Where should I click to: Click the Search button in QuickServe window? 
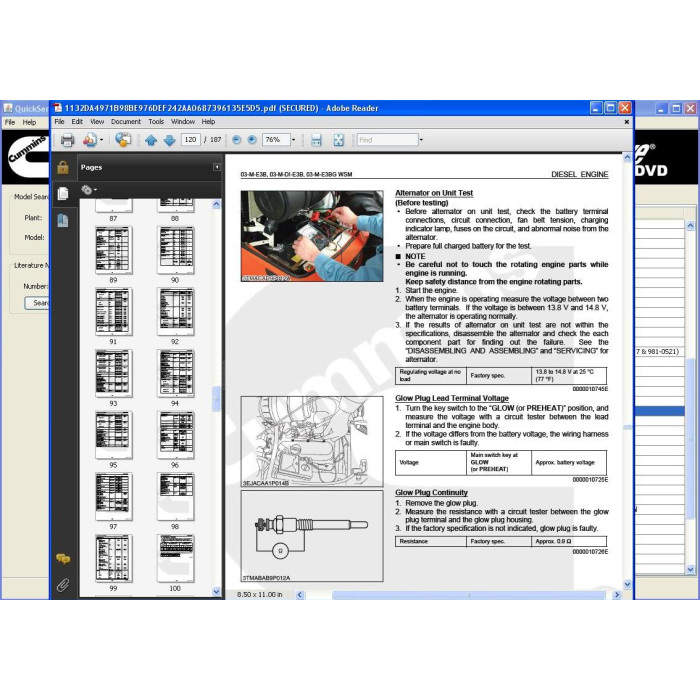coord(38,303)
